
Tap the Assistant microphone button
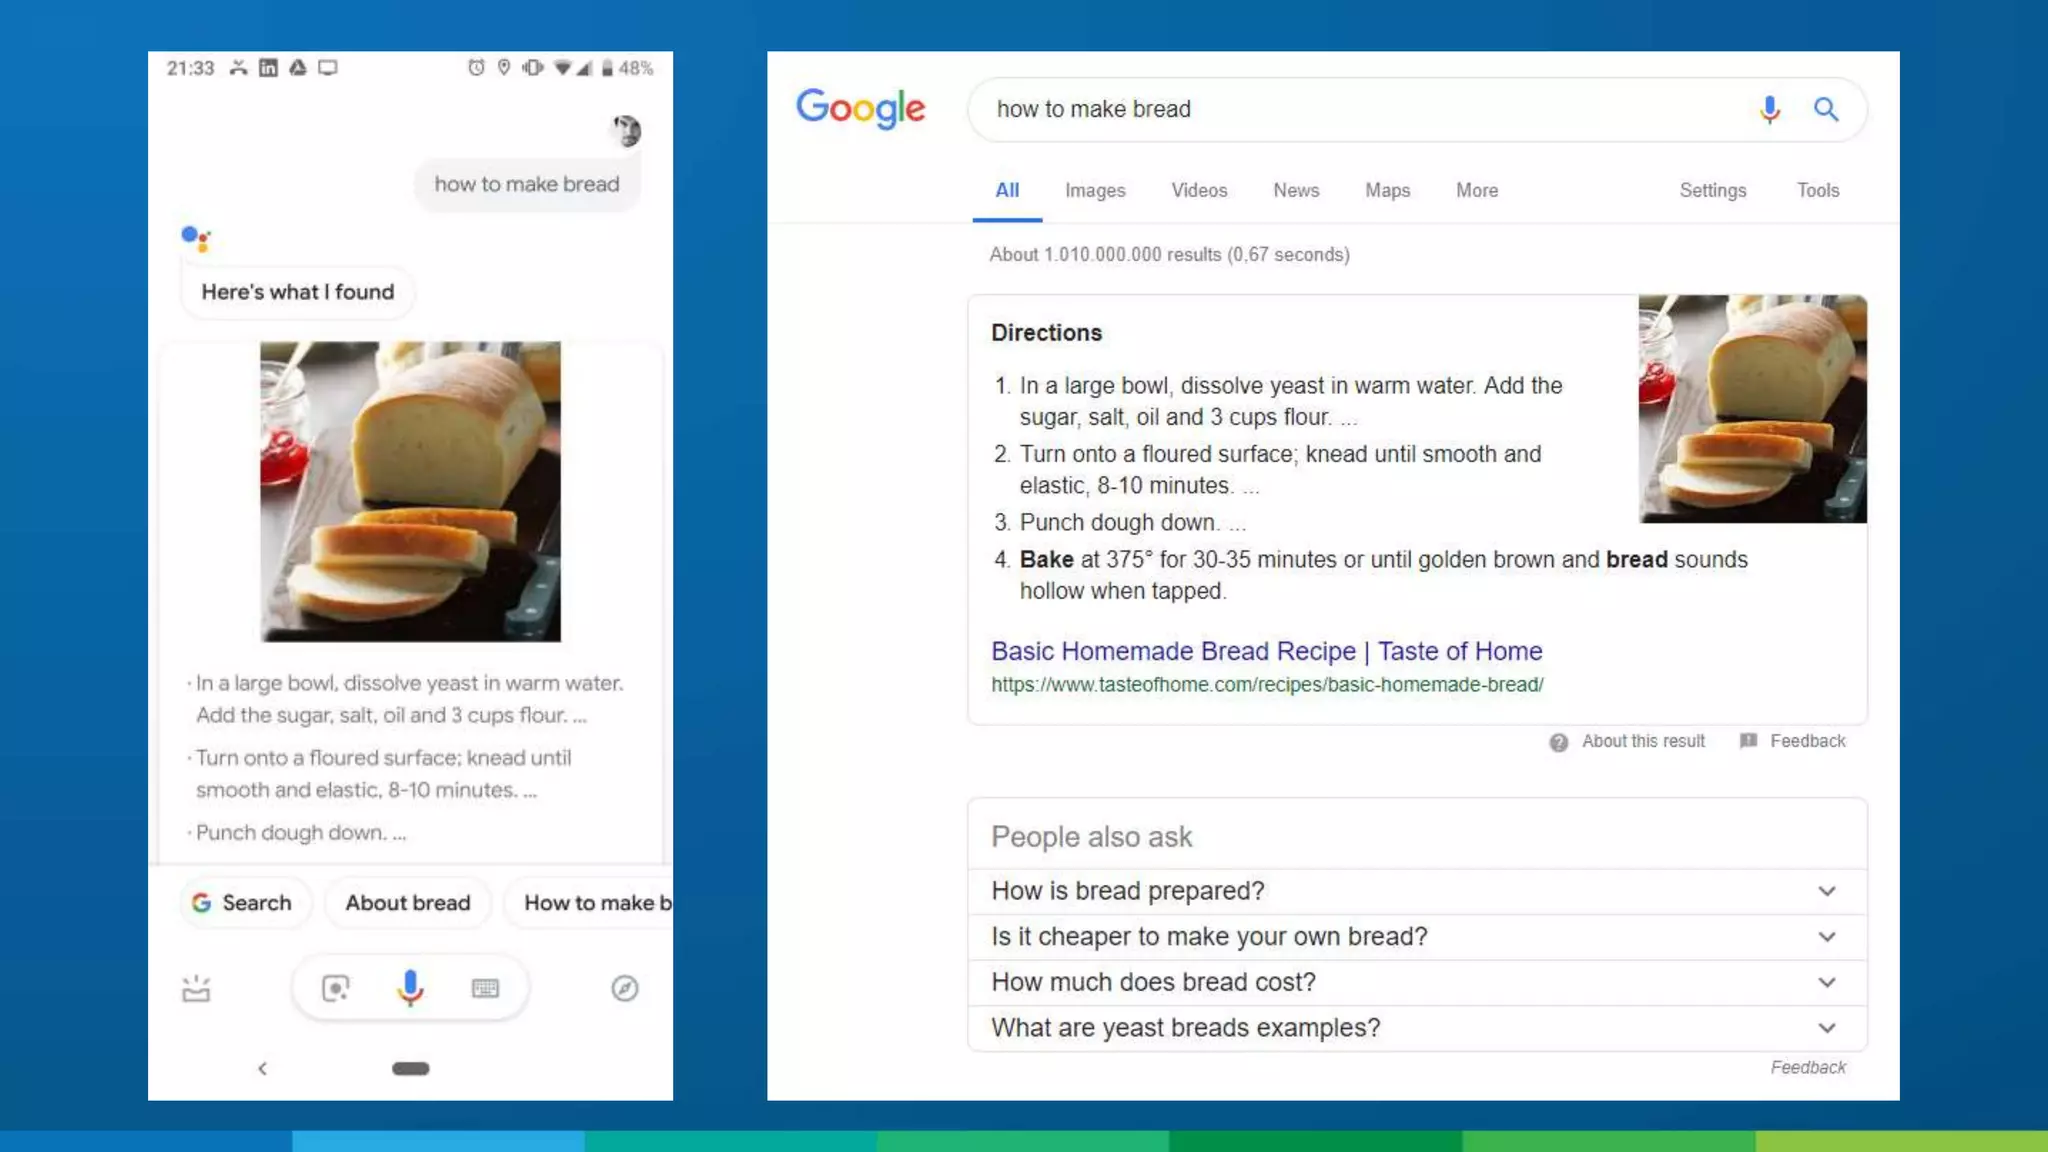[x=410, y=988]
